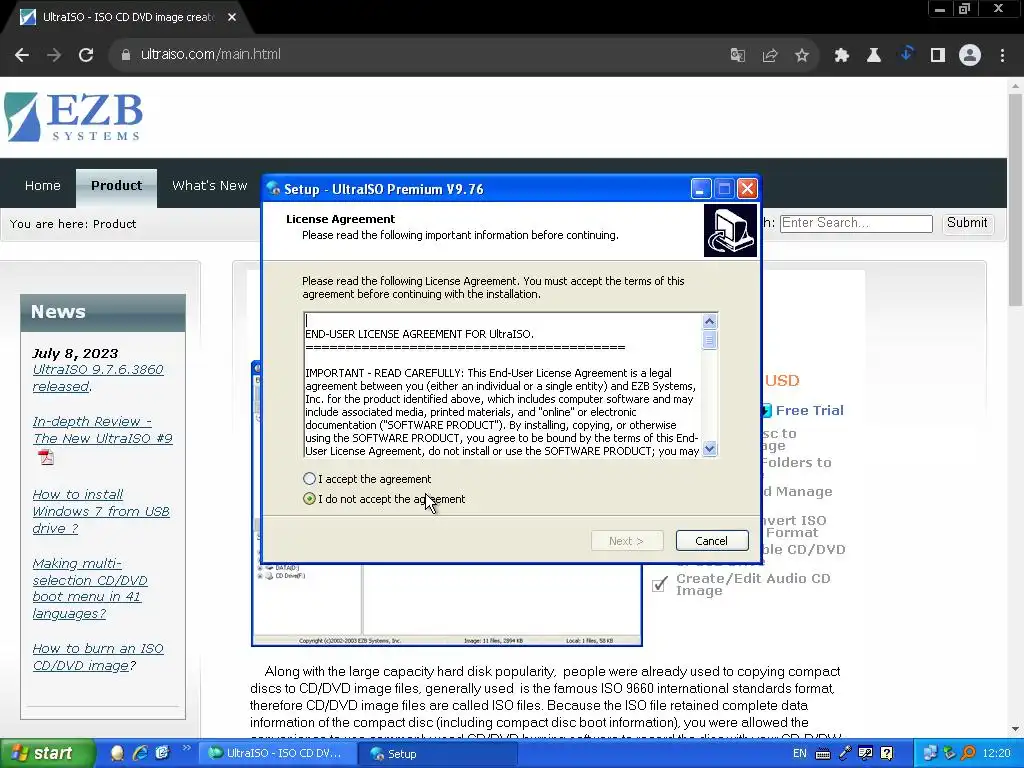Go forward in Chrome browser
The width and height of the screenshot is (1024, 768).
click(54, 55)
